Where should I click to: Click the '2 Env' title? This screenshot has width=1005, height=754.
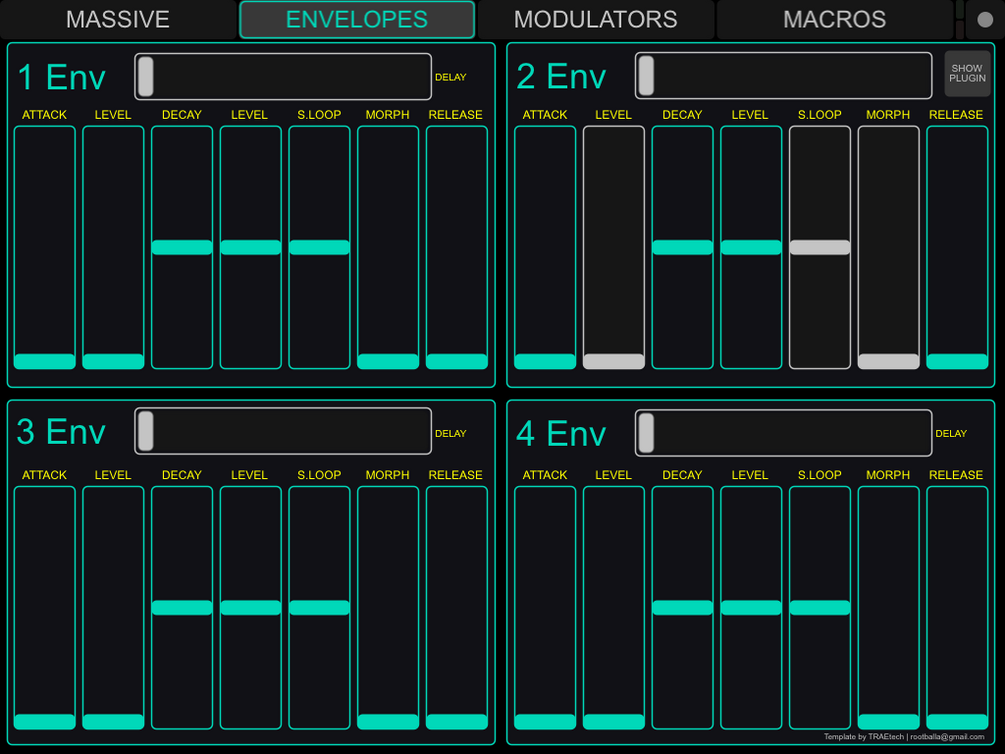561,77
